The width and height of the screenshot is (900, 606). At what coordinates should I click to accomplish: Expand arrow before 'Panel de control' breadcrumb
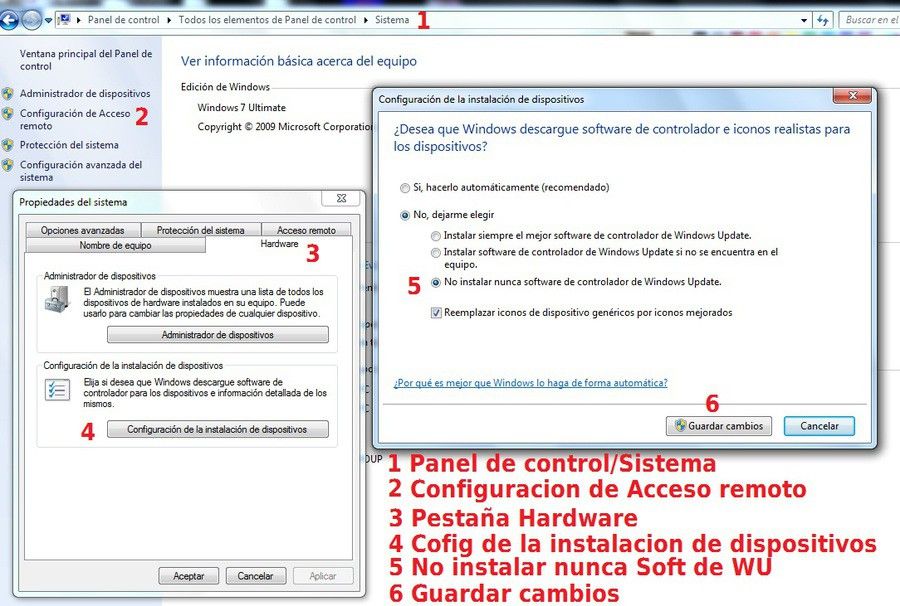coord(79,20)
